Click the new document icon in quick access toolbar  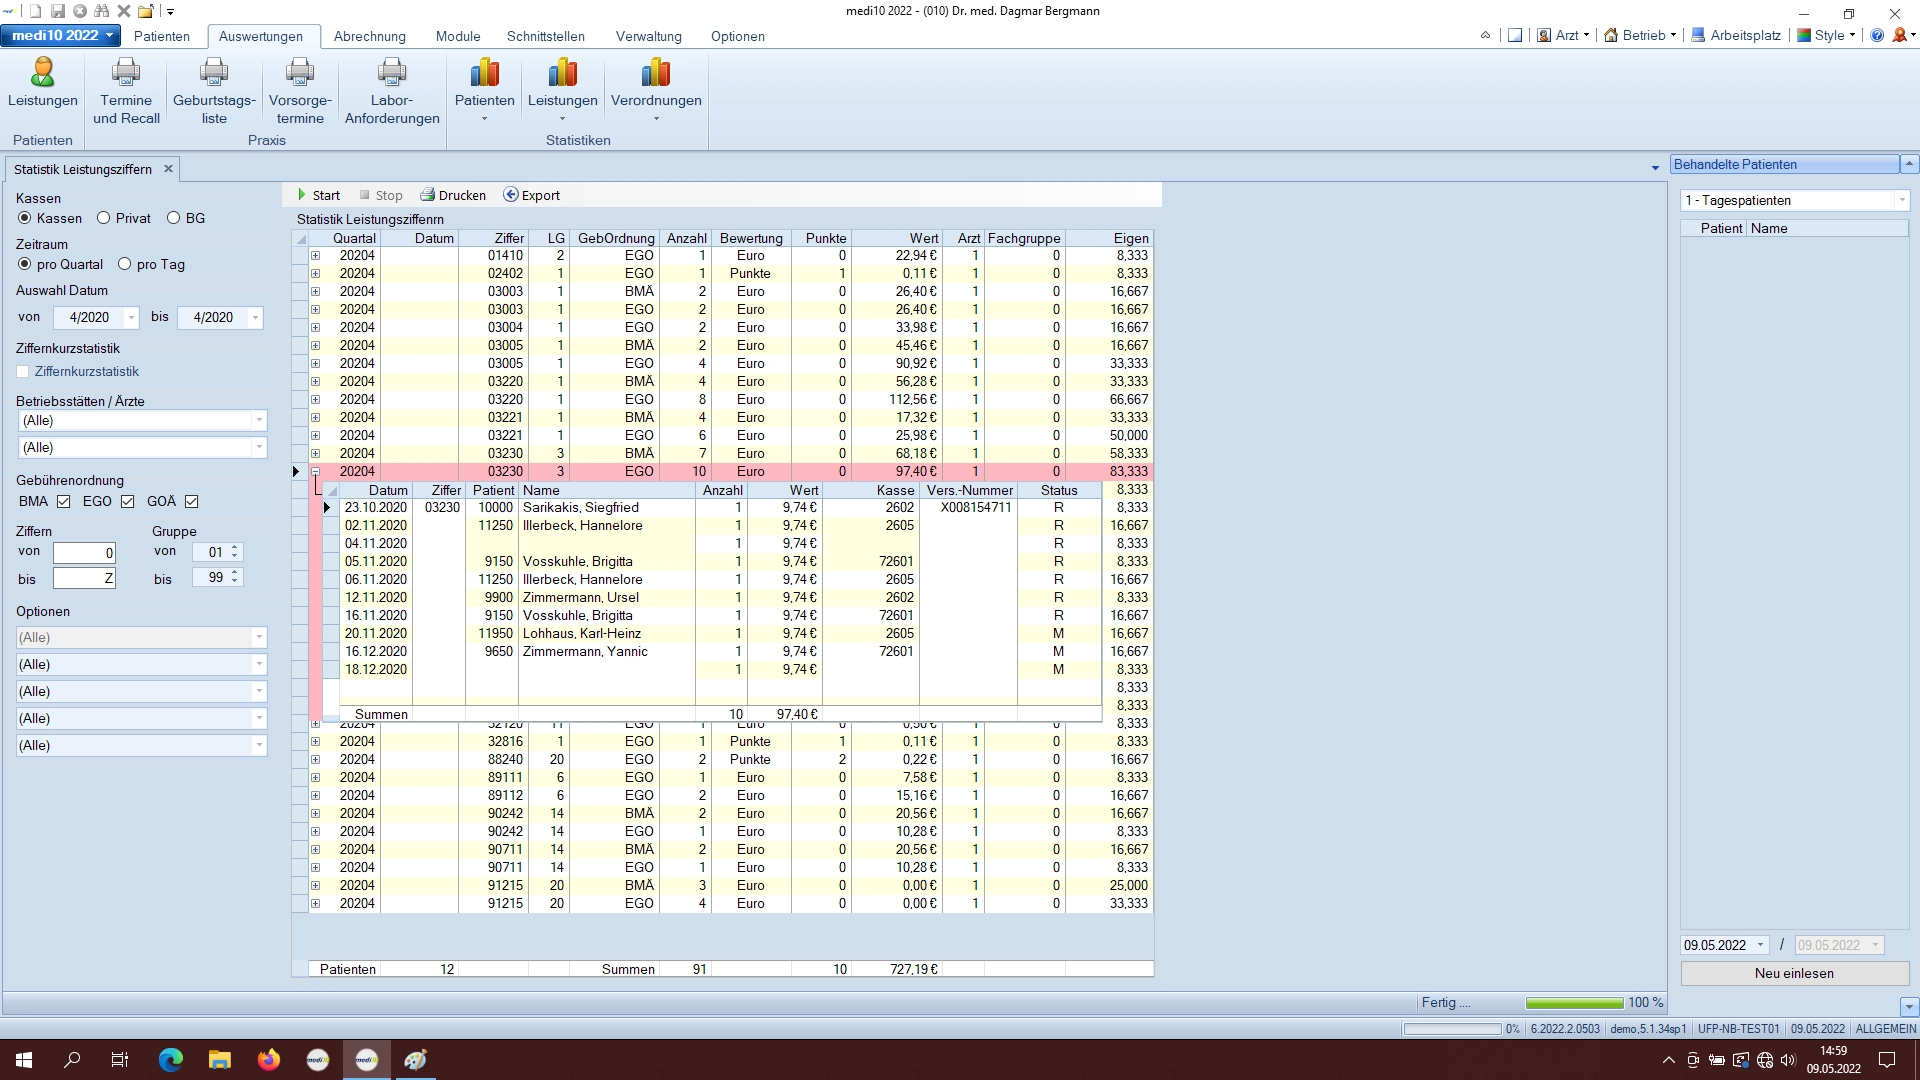tap(36, 11)
